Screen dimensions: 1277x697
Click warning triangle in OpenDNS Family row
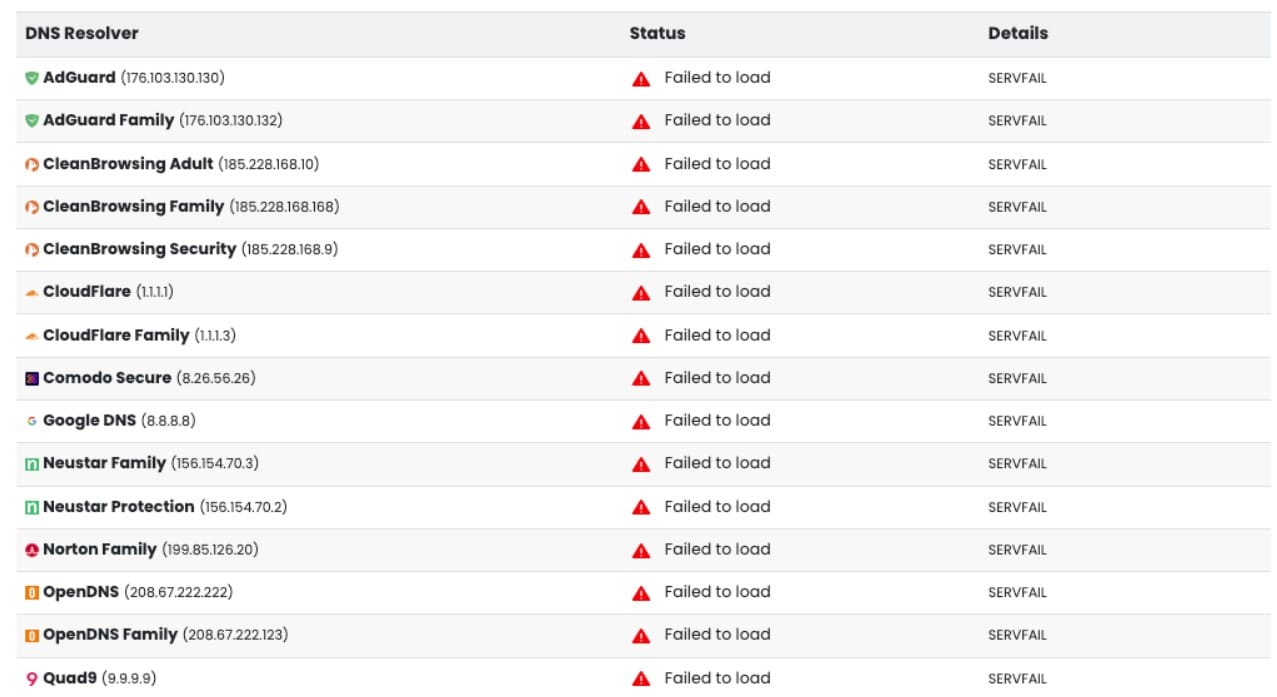coord(641,636)
